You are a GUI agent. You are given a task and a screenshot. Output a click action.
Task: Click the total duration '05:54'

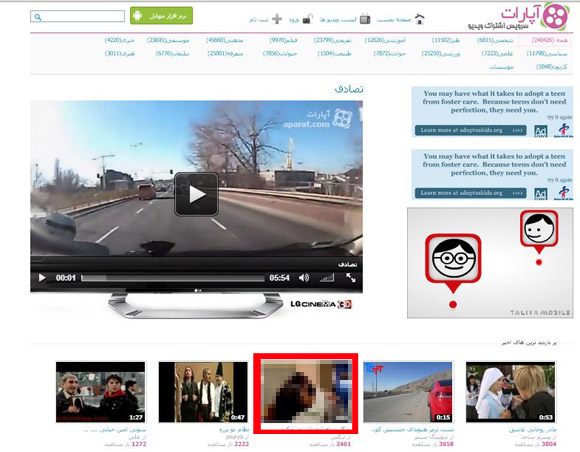point(279,278)
